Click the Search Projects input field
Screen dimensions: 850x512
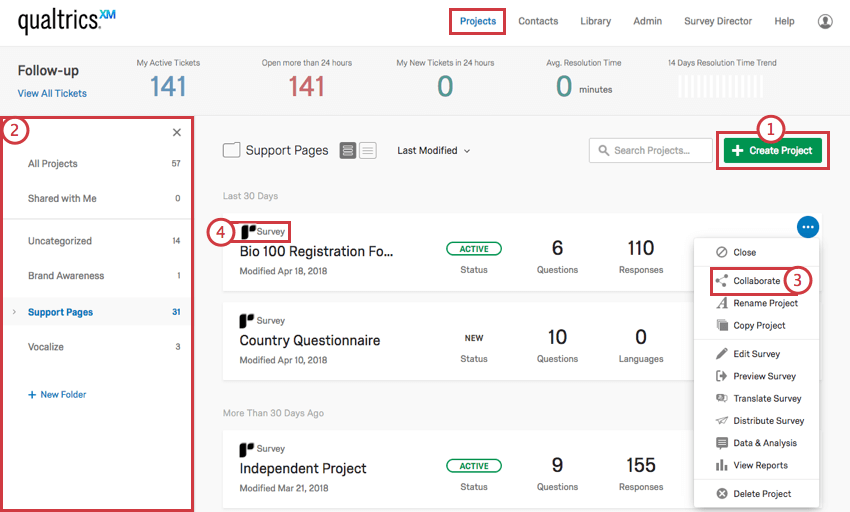[651, 150]
